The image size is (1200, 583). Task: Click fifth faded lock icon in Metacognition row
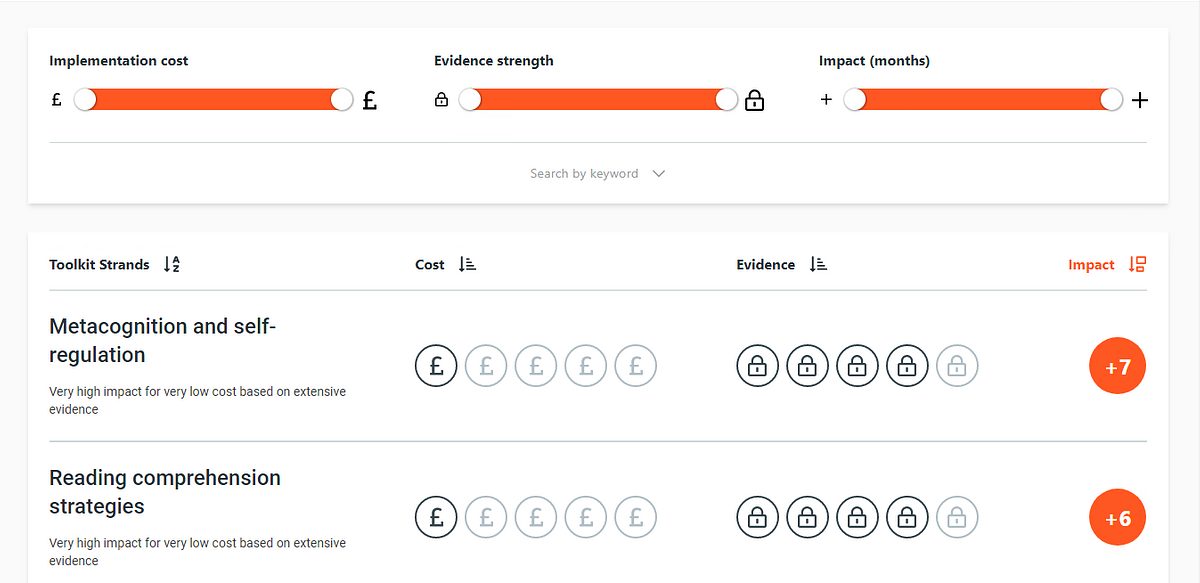pyautogui.click(x=957, y=366)
